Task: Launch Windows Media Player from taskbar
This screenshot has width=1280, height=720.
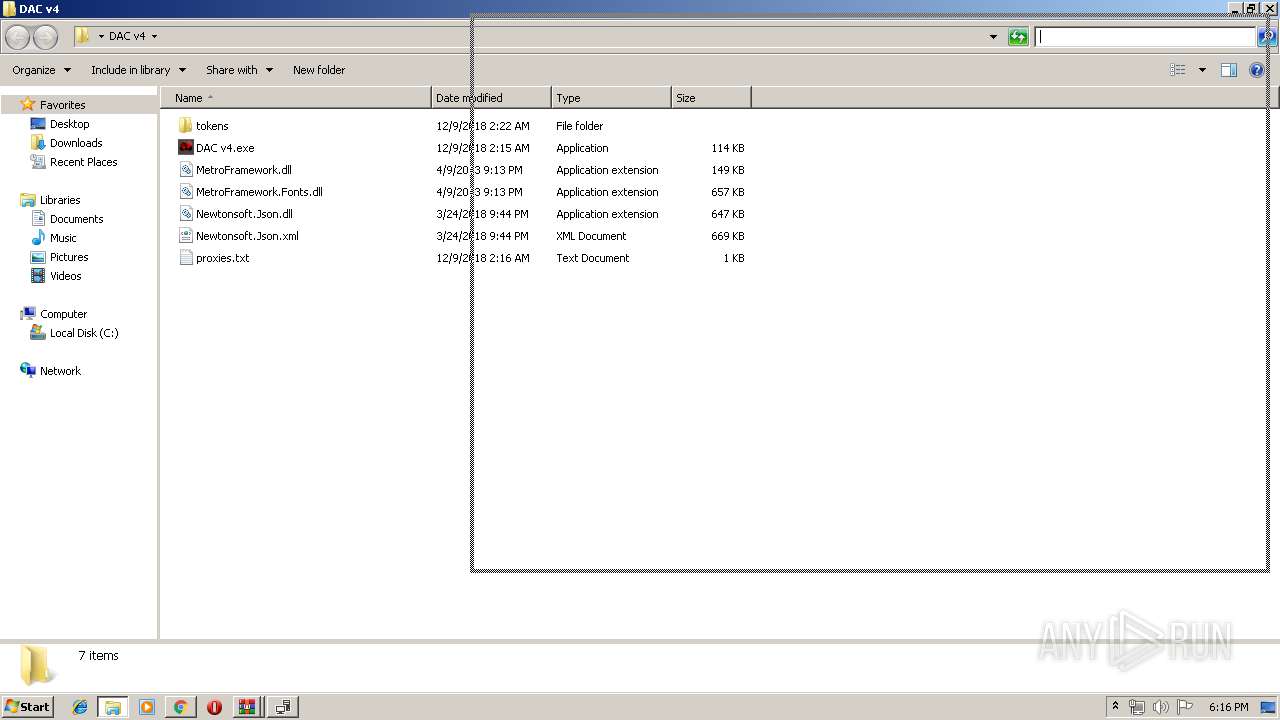Action: 147,707
